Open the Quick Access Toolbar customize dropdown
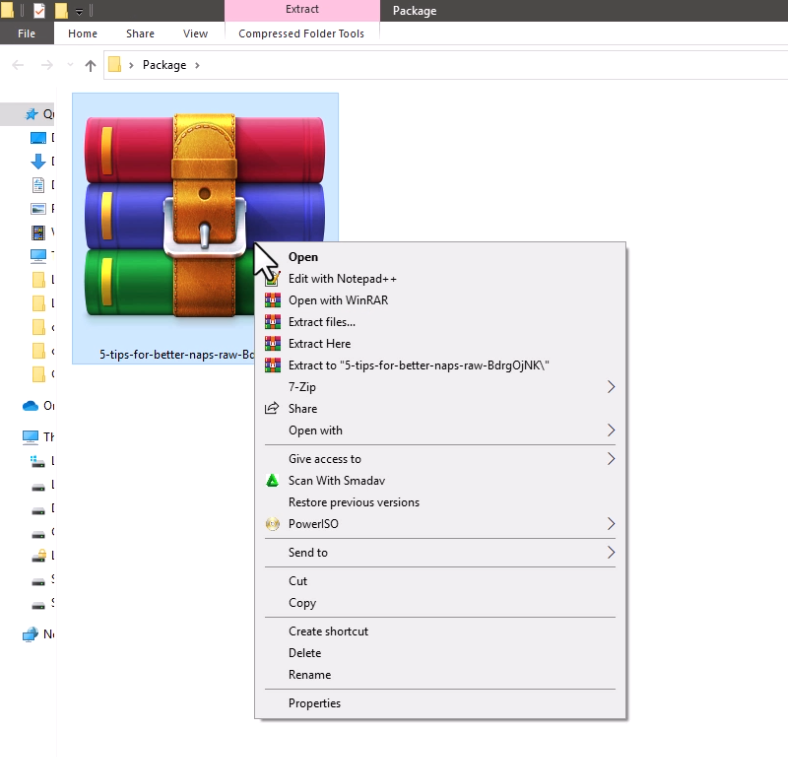Screen dimensions: 788x757 pyautogui.click(x=79, y=12)
